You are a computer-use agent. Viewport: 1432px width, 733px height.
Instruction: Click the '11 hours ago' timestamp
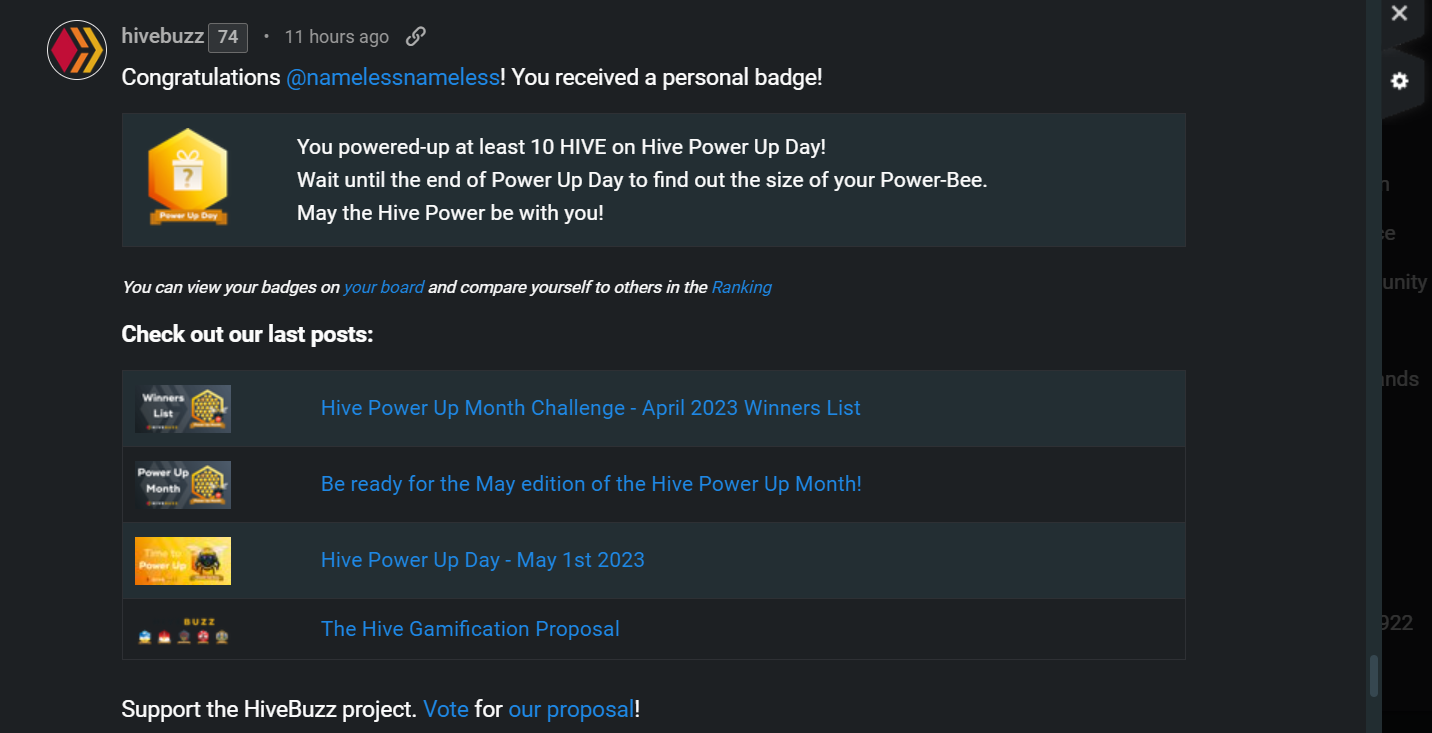coord(336,37)
